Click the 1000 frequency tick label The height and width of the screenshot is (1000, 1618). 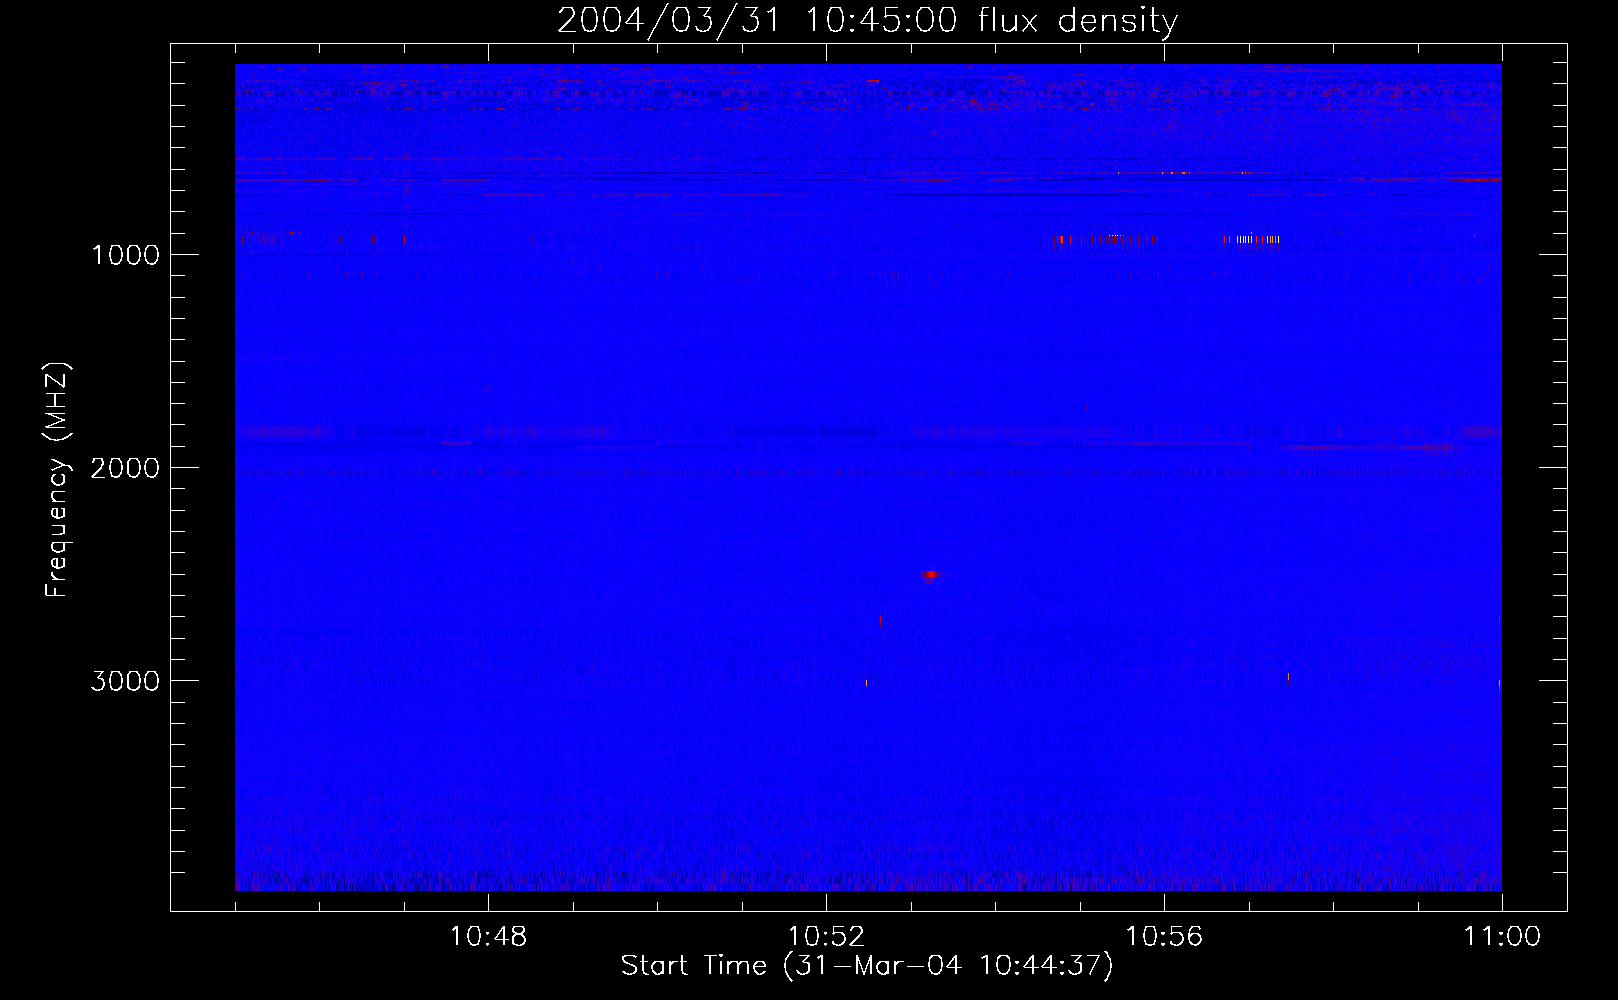[125, 255]
